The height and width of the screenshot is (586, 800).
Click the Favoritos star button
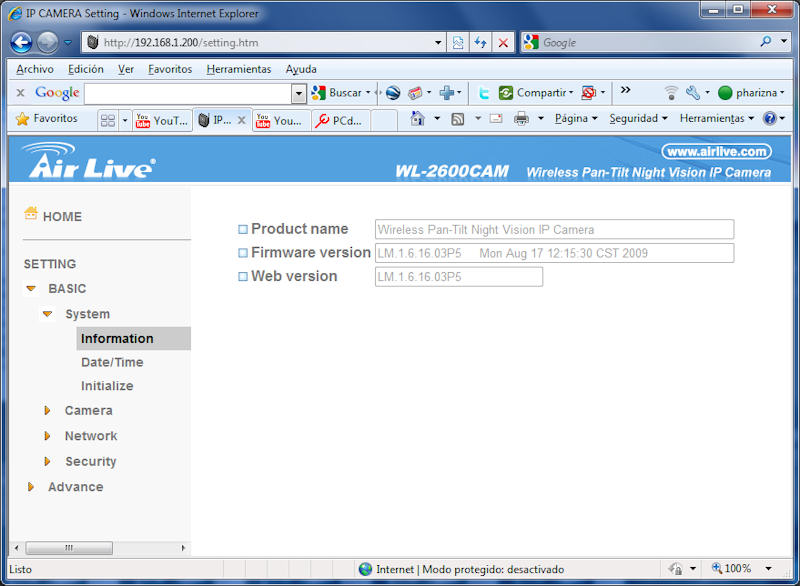(x=47, y=118)
